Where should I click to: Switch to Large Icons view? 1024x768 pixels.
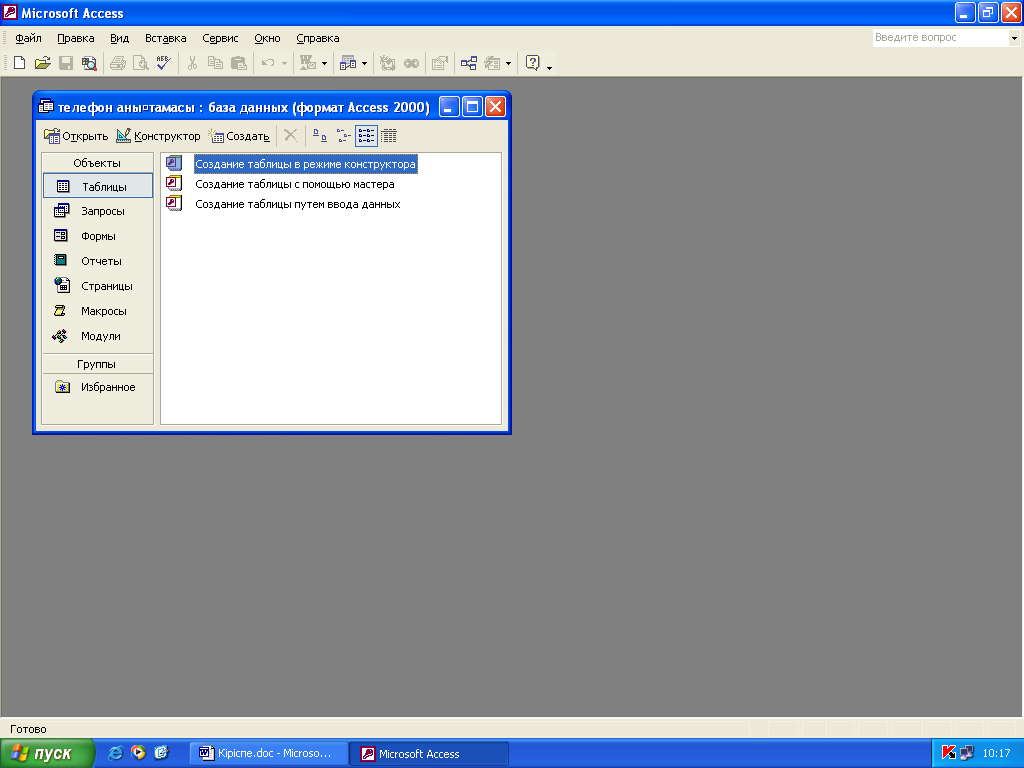tap(319, 136)
